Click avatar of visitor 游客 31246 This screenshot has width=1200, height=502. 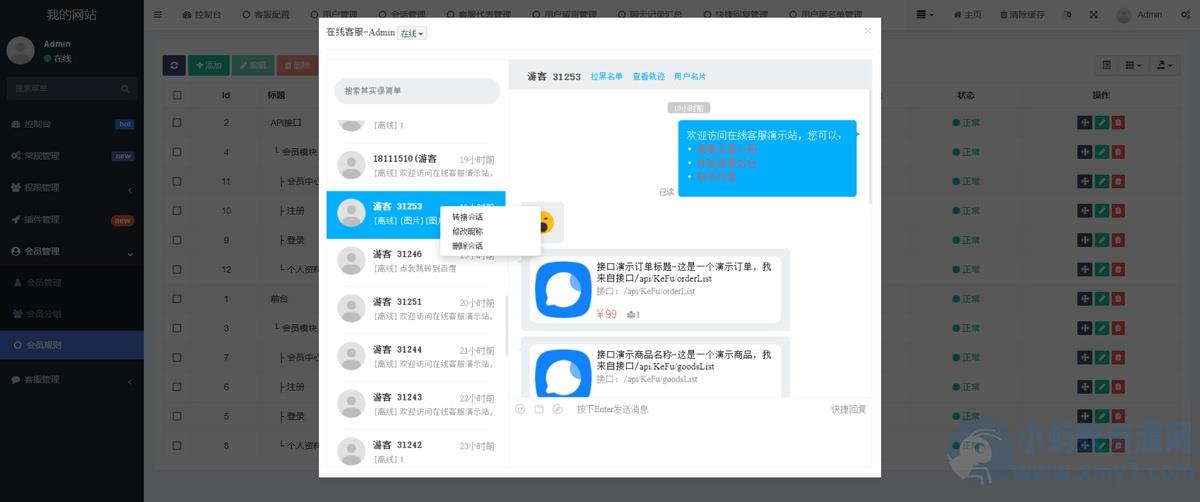tap(351, 261)
